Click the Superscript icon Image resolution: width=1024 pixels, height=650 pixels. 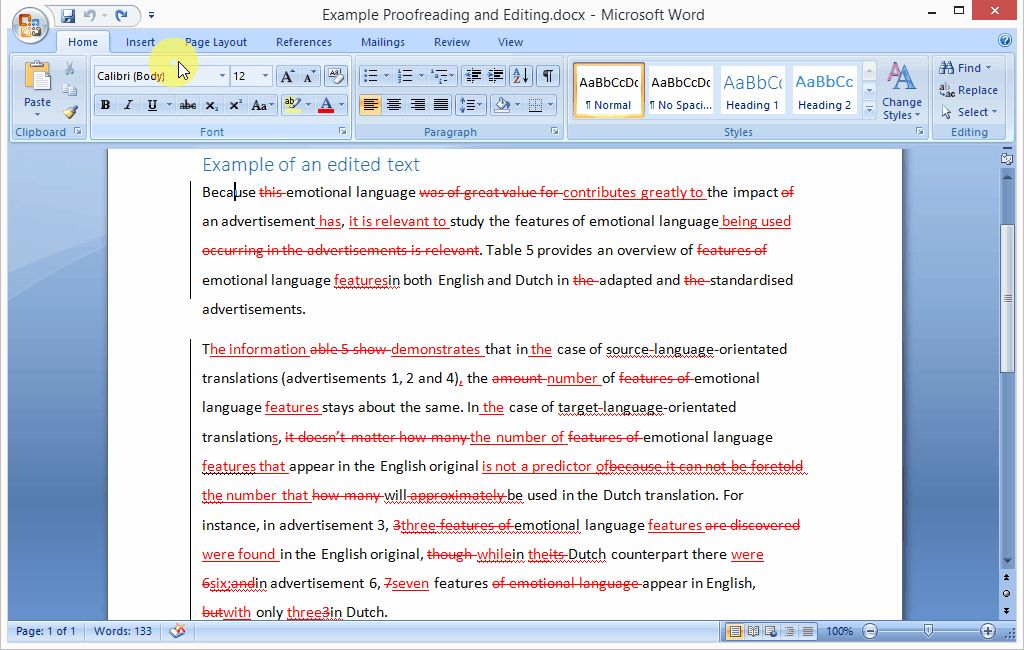coord(235,105)
